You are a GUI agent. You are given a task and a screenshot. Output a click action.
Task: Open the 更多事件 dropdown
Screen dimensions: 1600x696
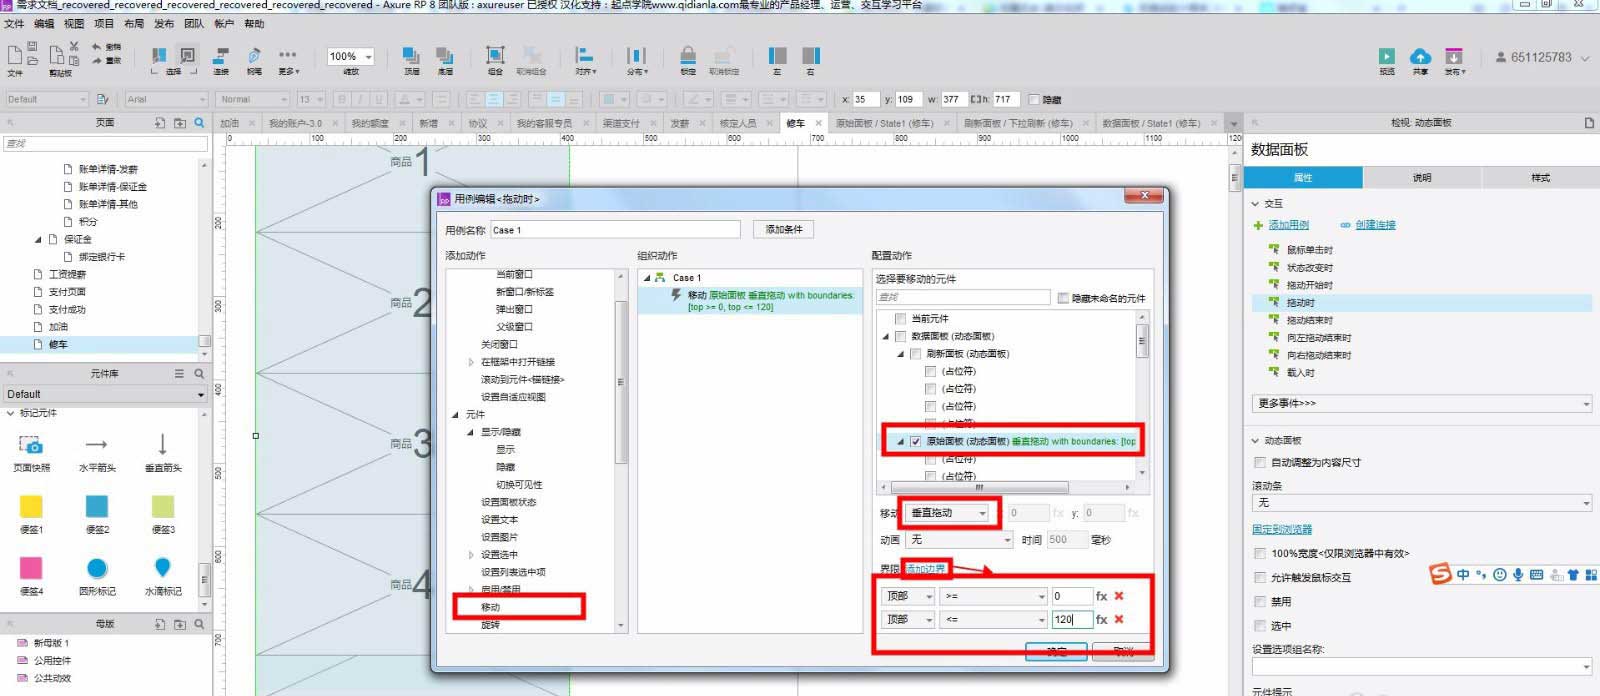[x=1420, y=403]
